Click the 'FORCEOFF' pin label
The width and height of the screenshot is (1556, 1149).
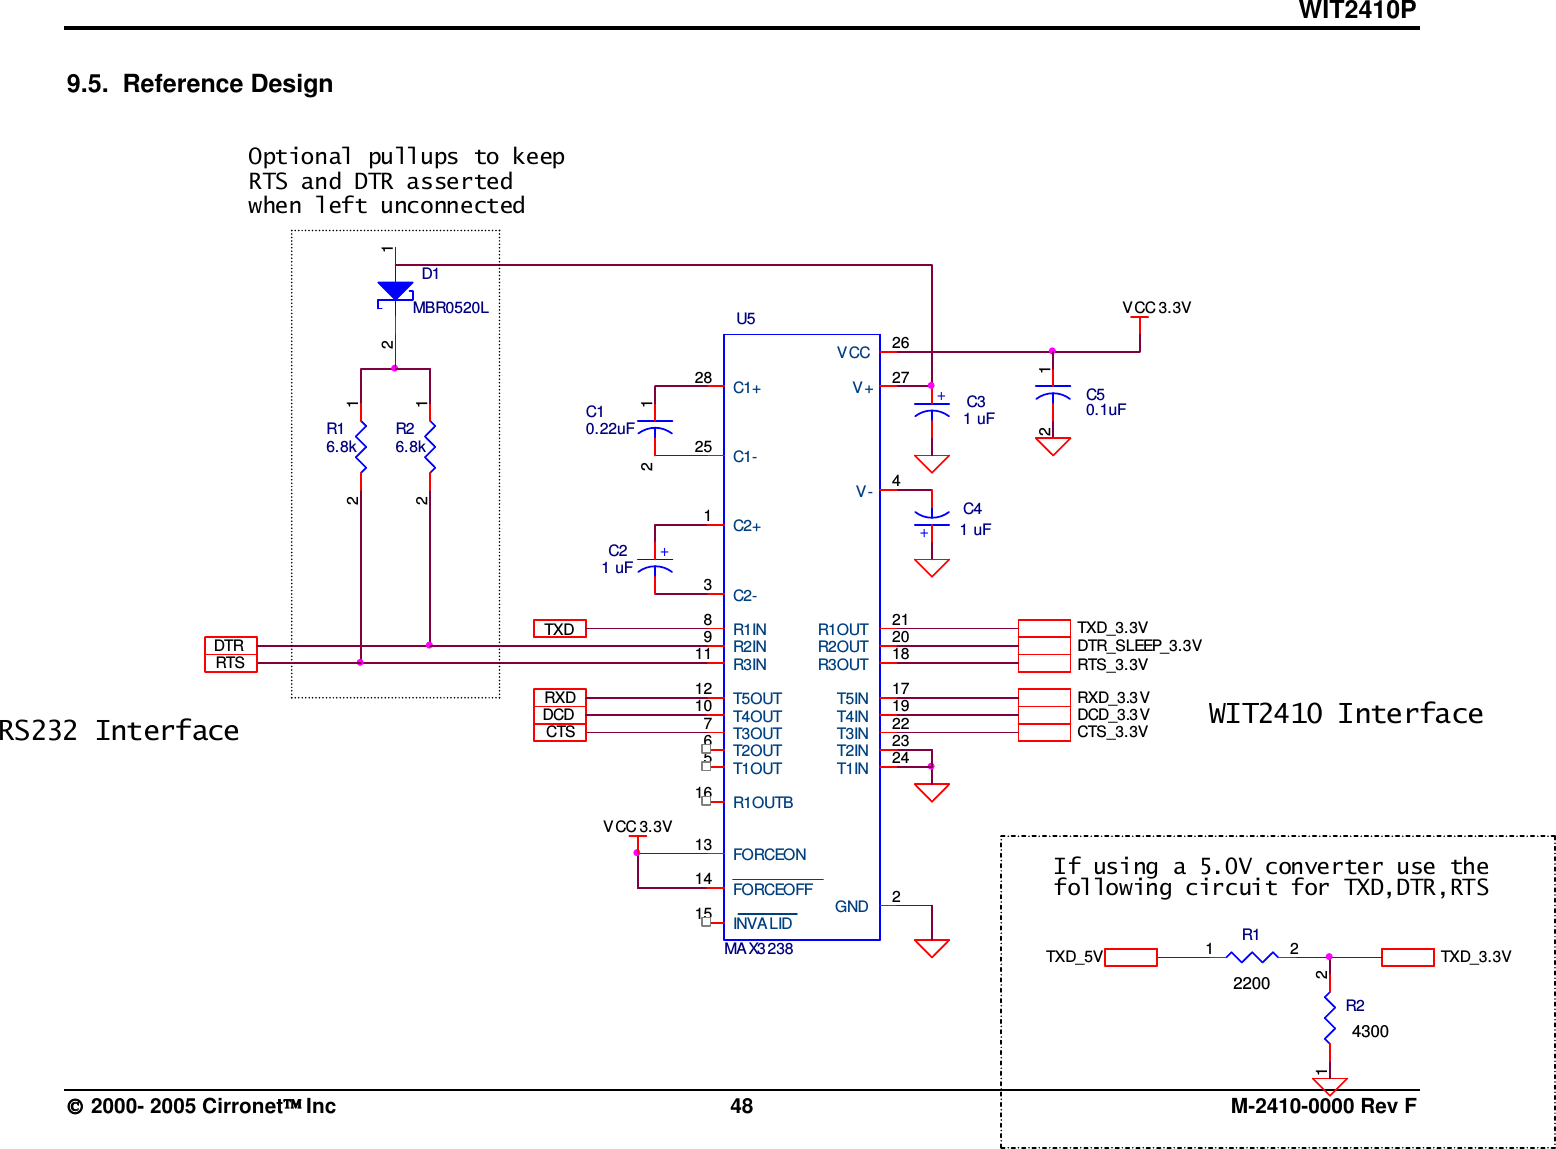773,890
